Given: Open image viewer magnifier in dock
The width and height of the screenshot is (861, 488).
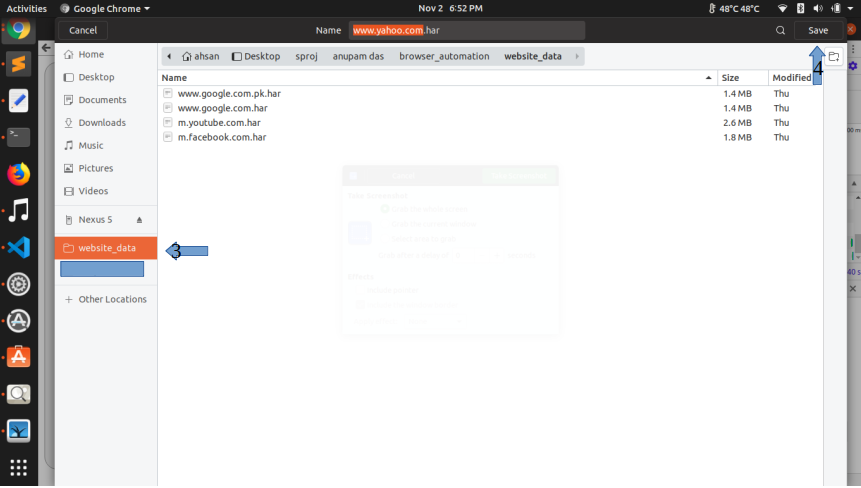Looking at the screenshot, I should click(x=18, y=394).
